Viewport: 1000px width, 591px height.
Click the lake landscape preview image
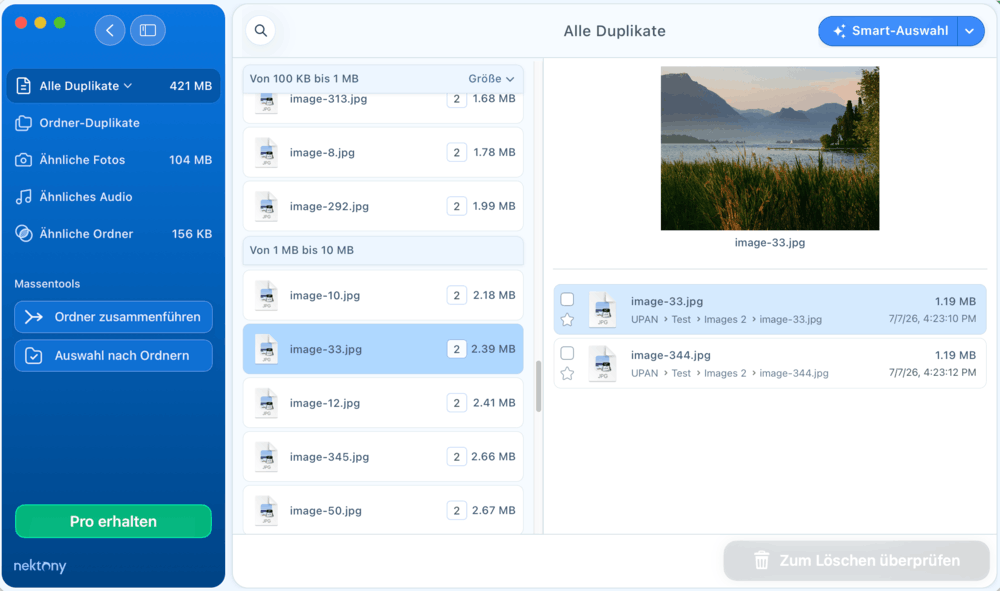770,149
